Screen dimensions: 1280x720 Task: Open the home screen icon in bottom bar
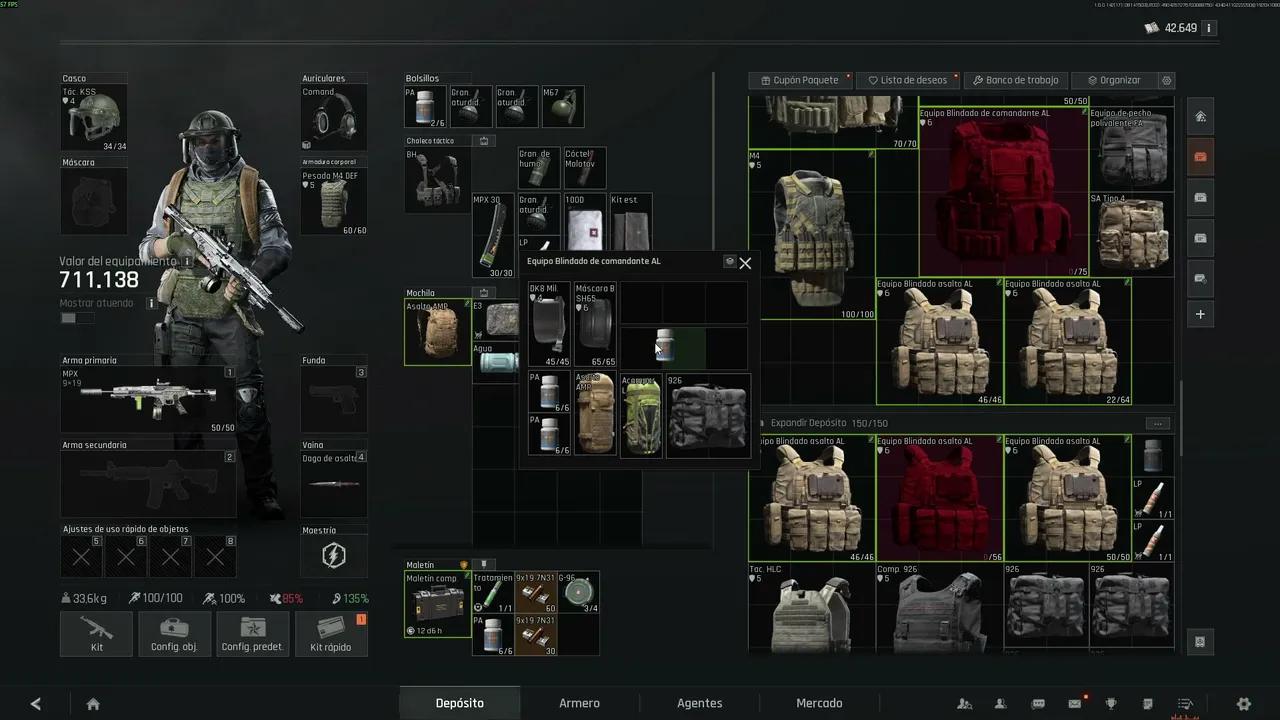93,704
